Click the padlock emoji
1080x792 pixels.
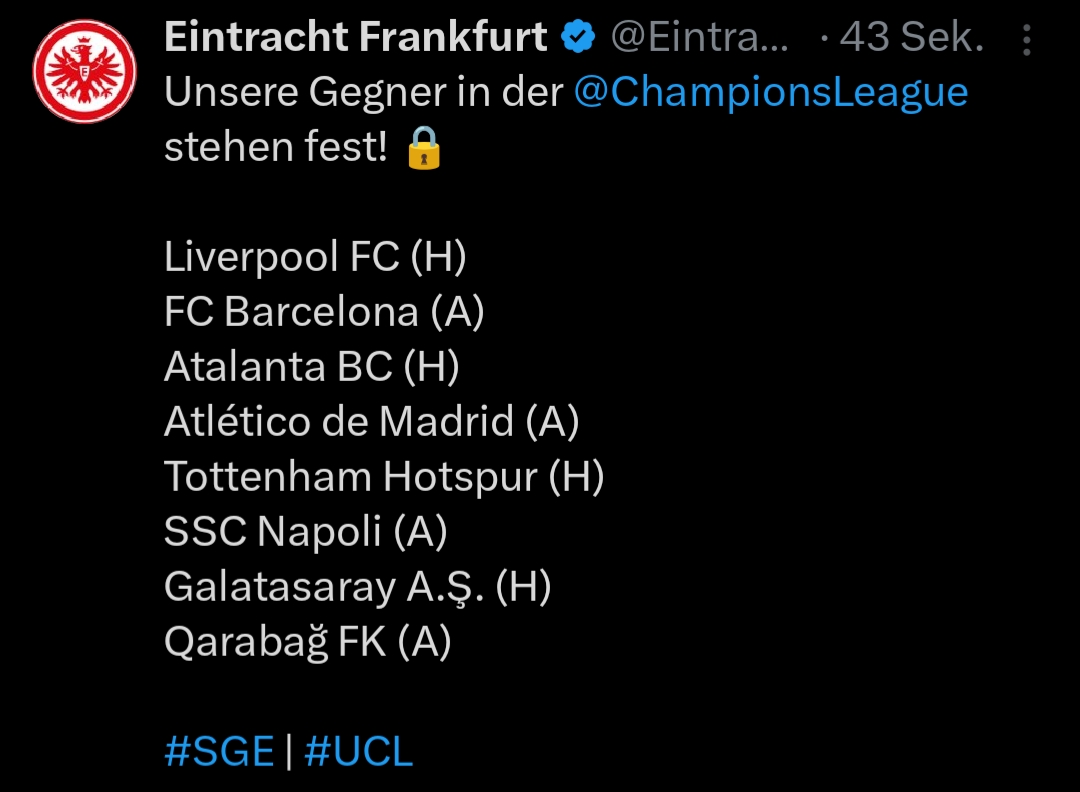(x=424, y=149)
